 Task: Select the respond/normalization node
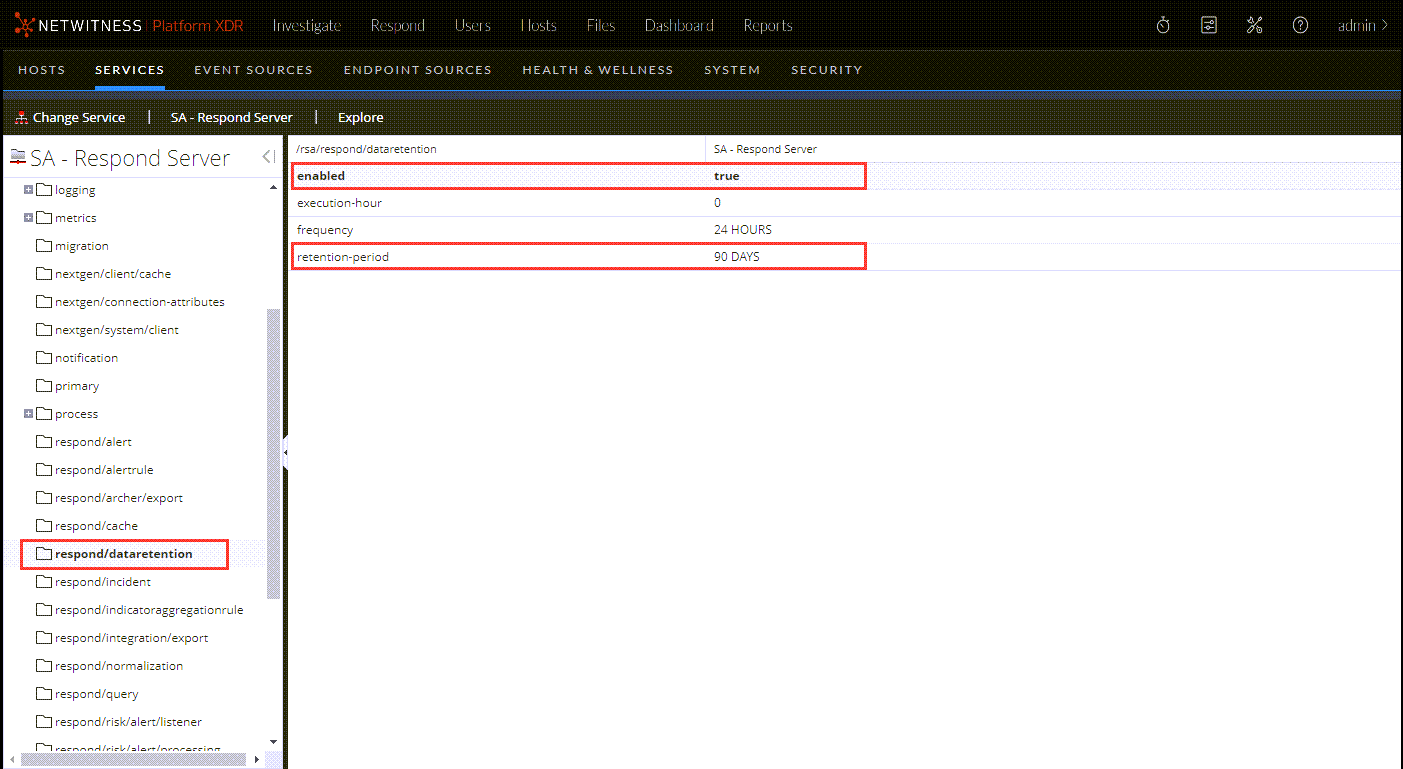[x=119, y=666]
